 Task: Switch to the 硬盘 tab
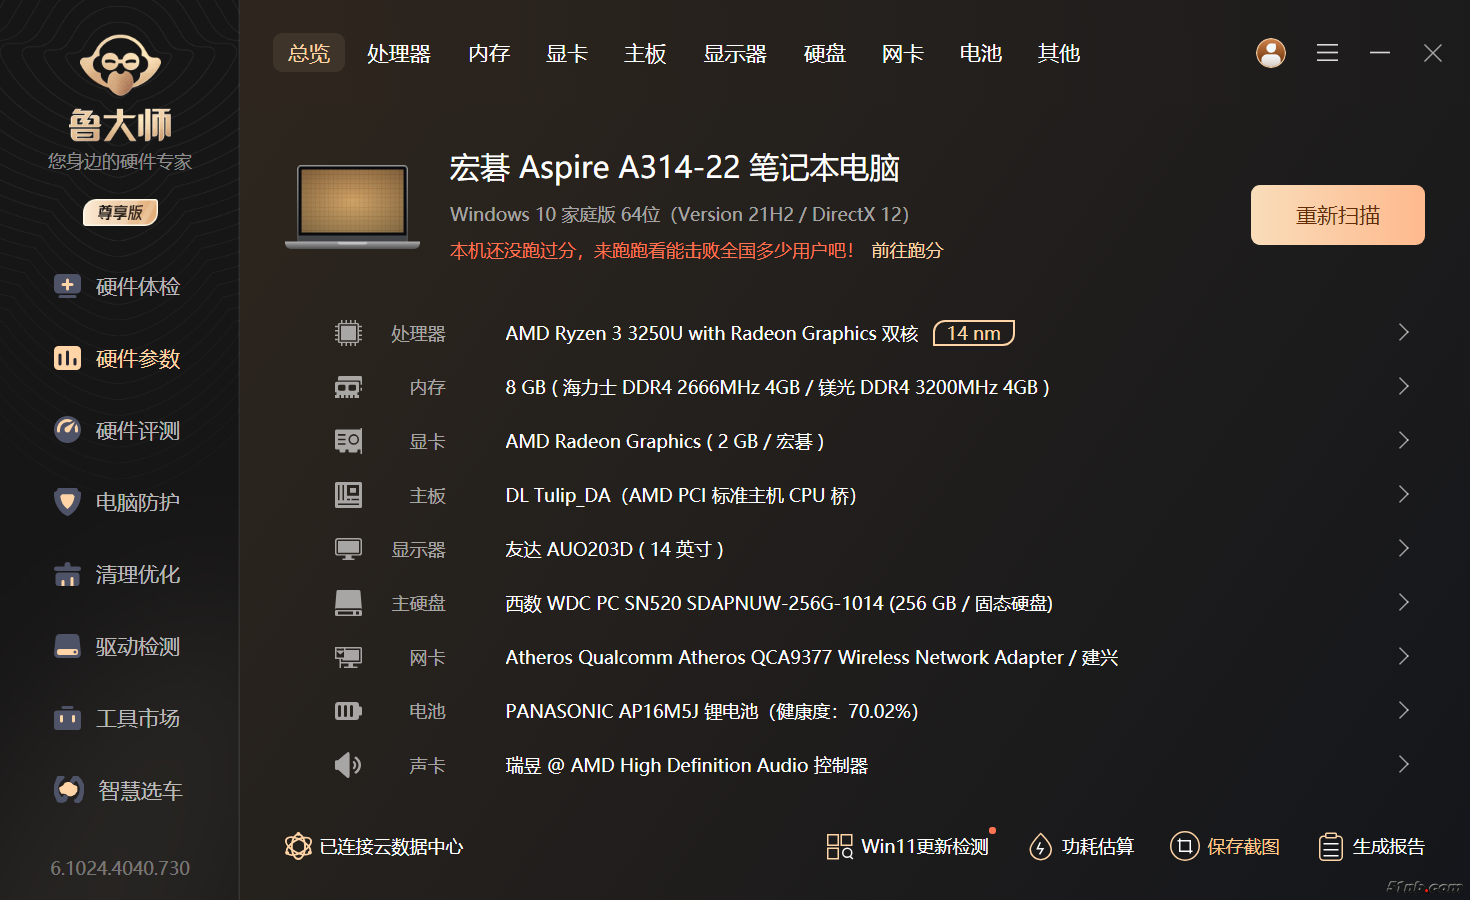(x=825, y=53)
